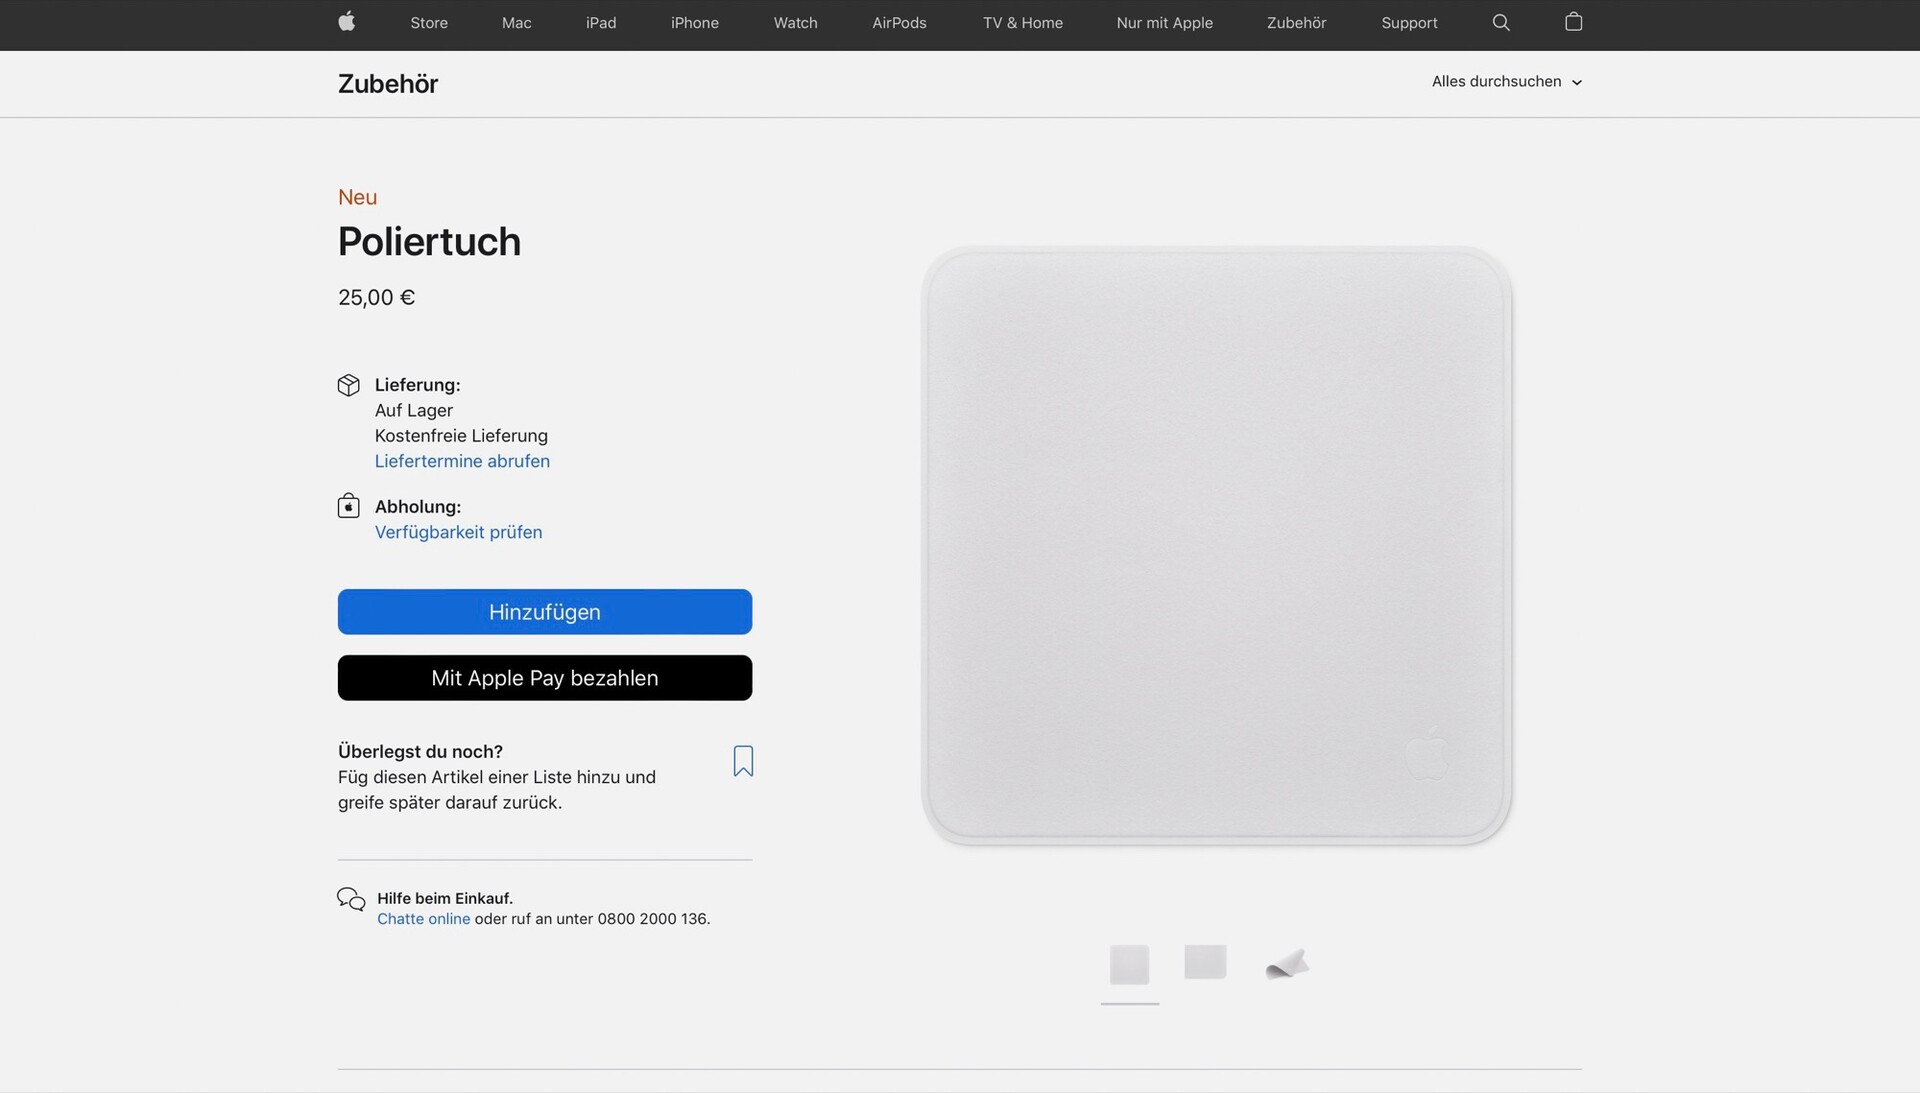Go to the Support menu
Screen dimensions: 1920x1093
[x=1409, y=22]
